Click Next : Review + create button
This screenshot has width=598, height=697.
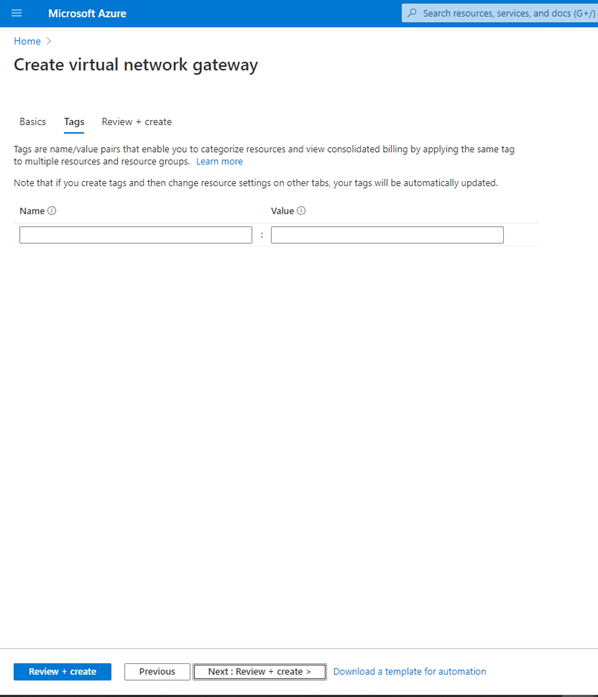[x=260, y=672]
